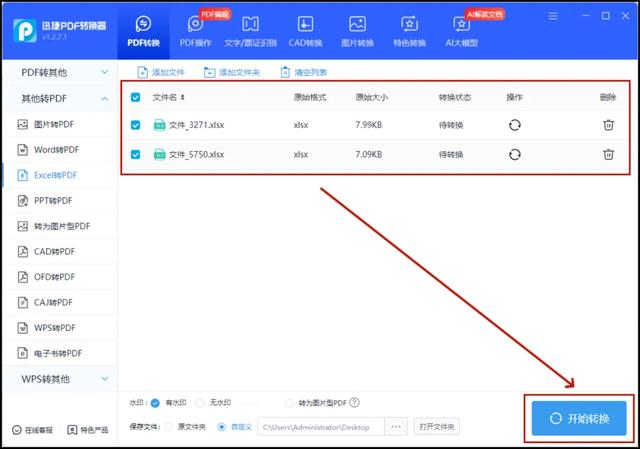Open the PDF转换 tab
This screenshot has height=449, width=640.
pyautogui.click(x=143, y=32)
